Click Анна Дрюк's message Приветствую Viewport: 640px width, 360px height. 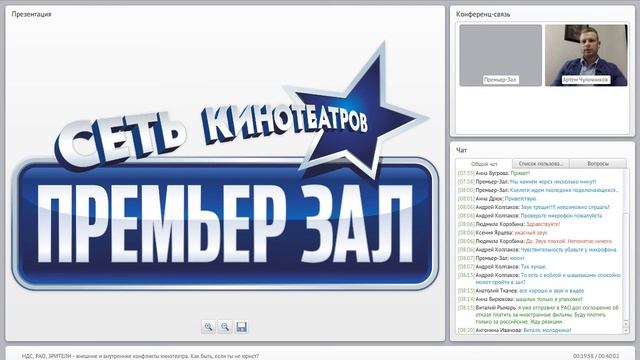coord(520,199)
